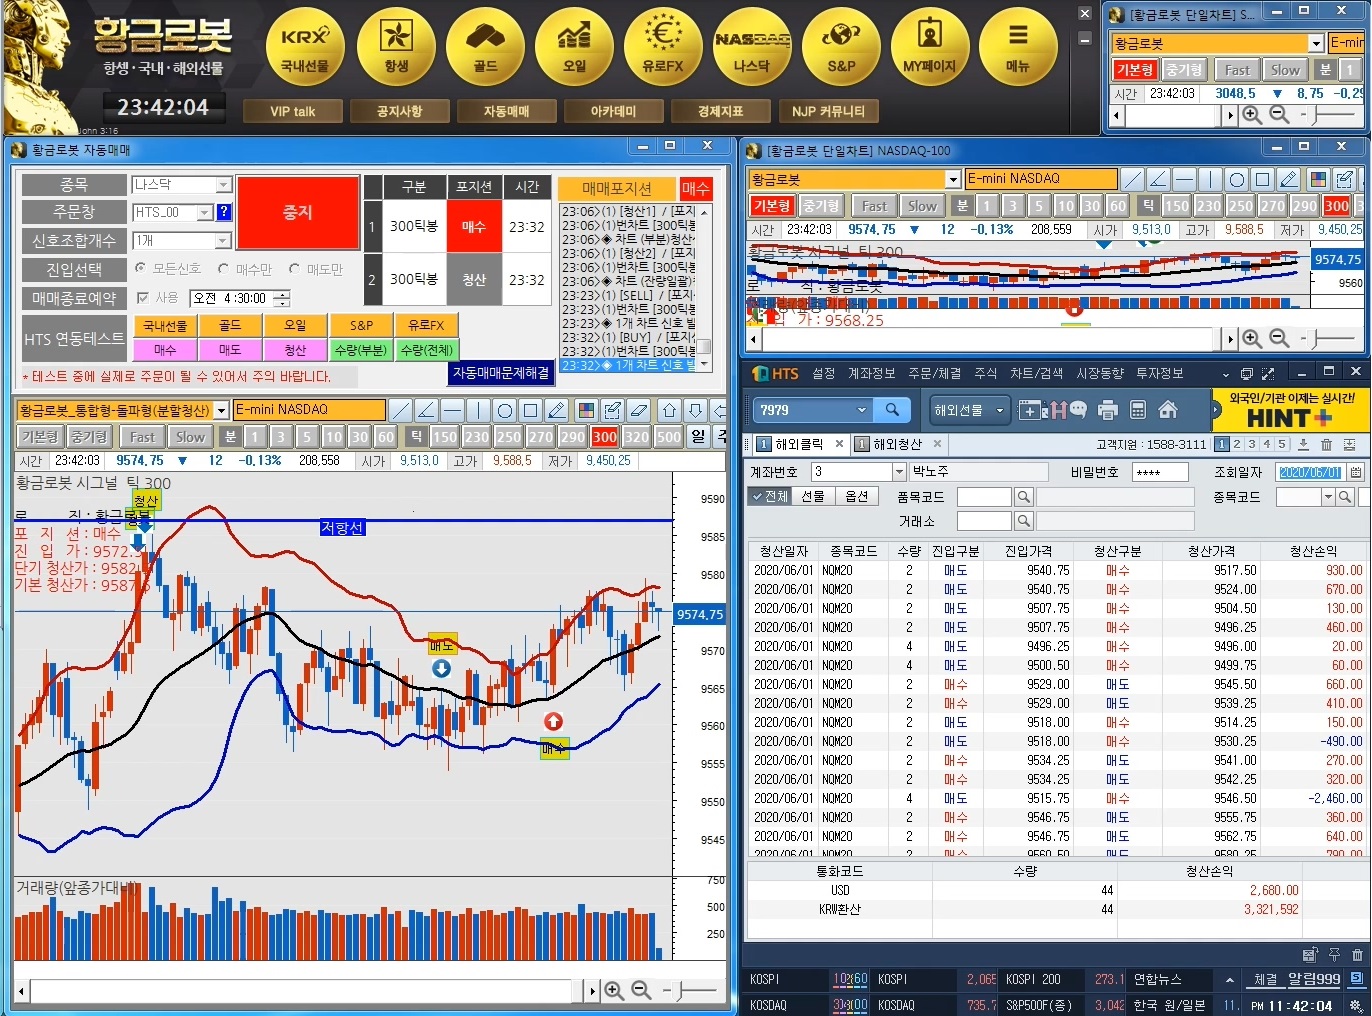1372x1016 pixels.
Task: Select the 모든신호 radio button
Action: [140, 269]
